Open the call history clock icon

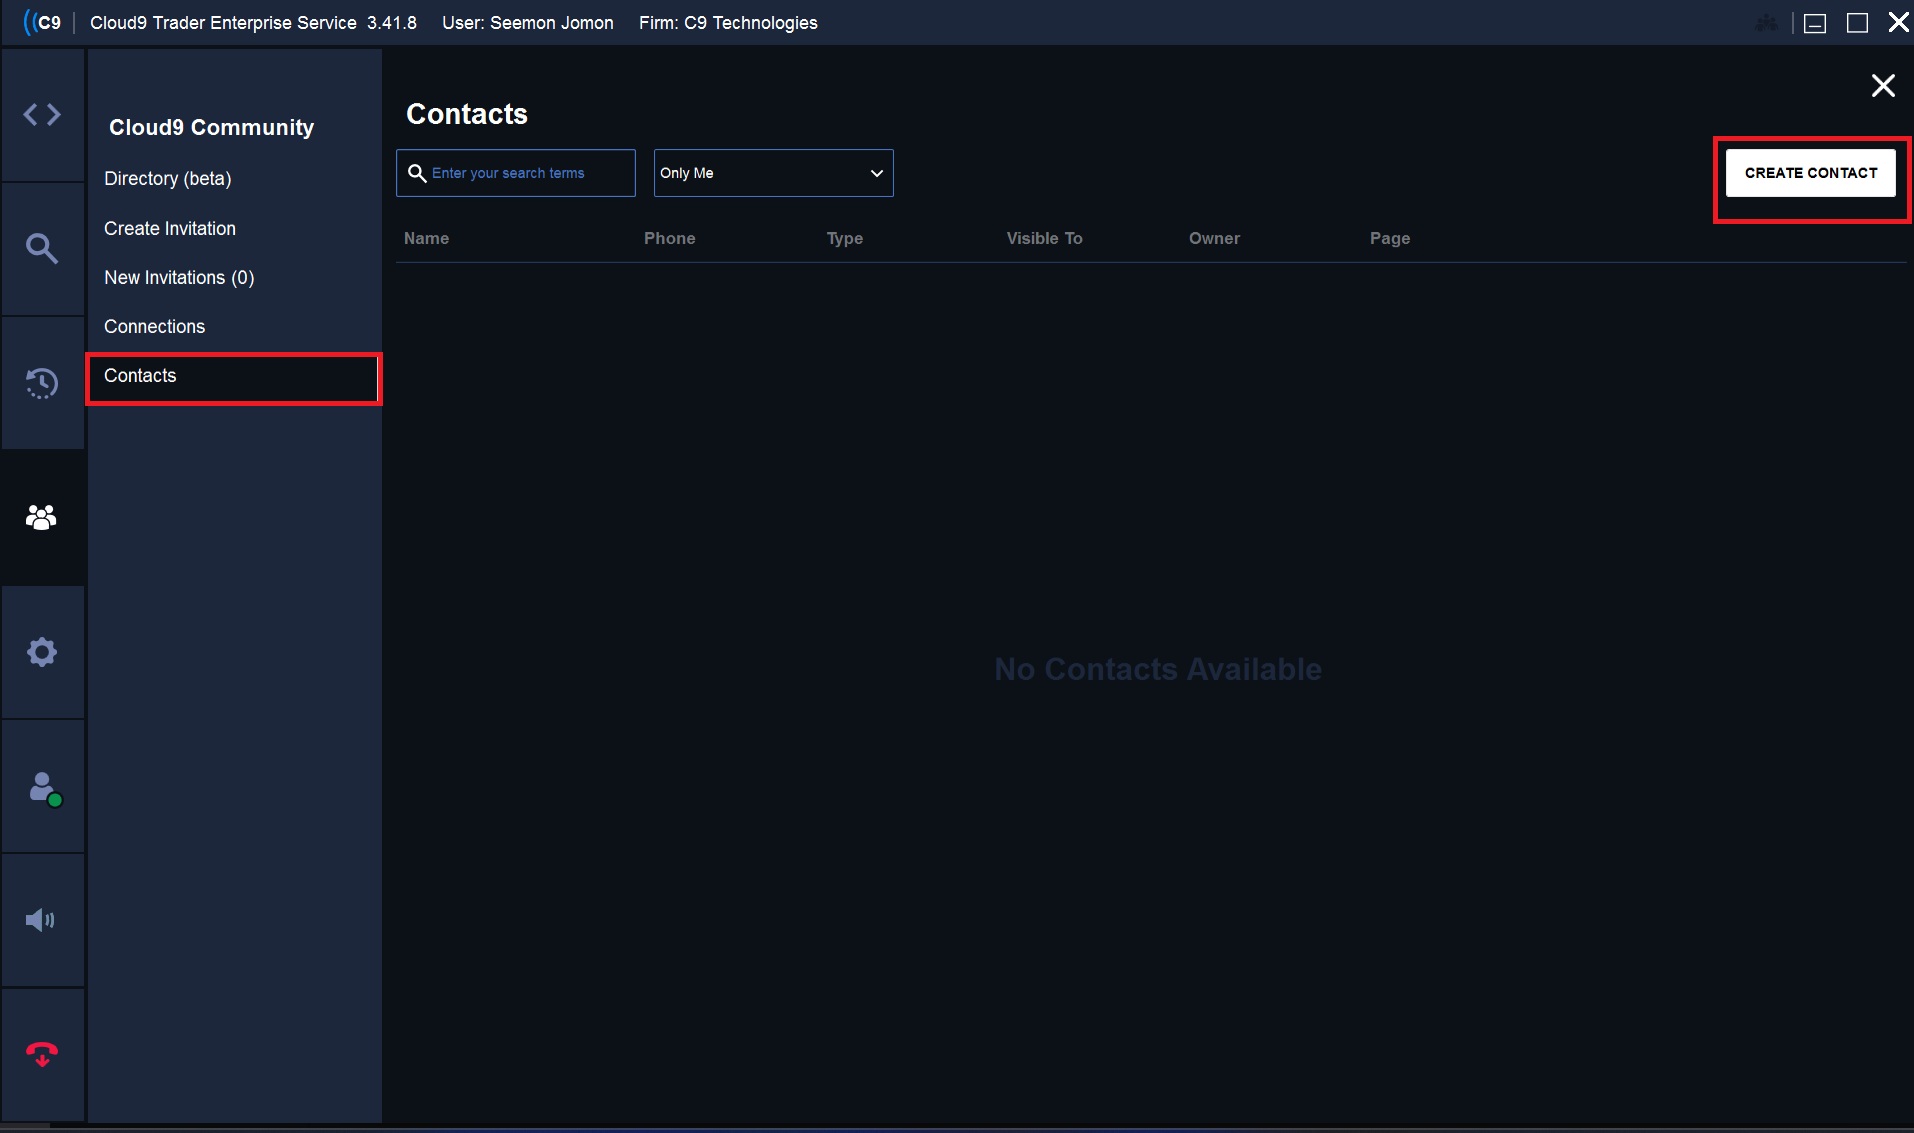pyautogui.click(x=42, y=383)
